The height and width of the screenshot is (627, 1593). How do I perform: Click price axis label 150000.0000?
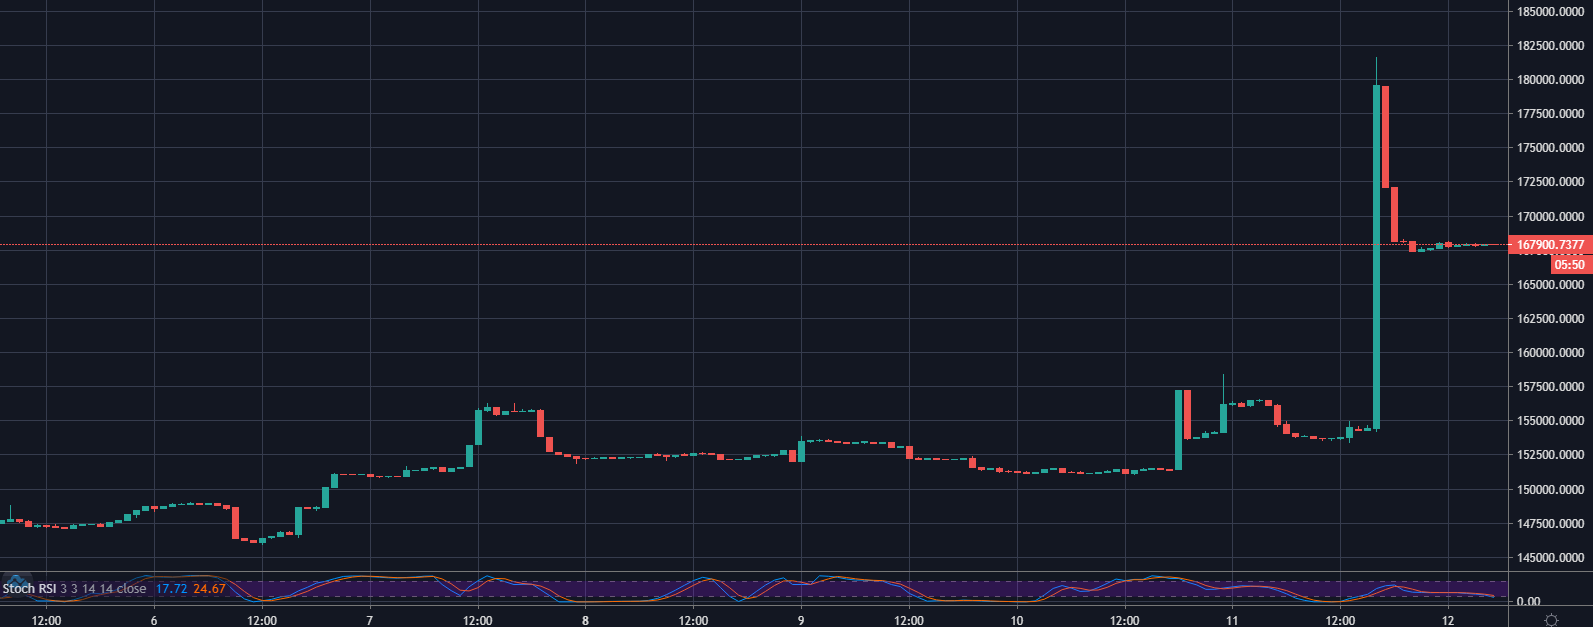click(1551, 489)
